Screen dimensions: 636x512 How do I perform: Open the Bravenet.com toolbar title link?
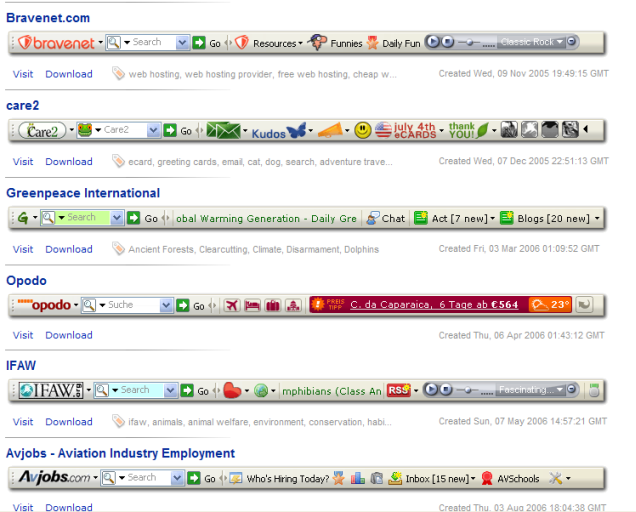[48, 18]
